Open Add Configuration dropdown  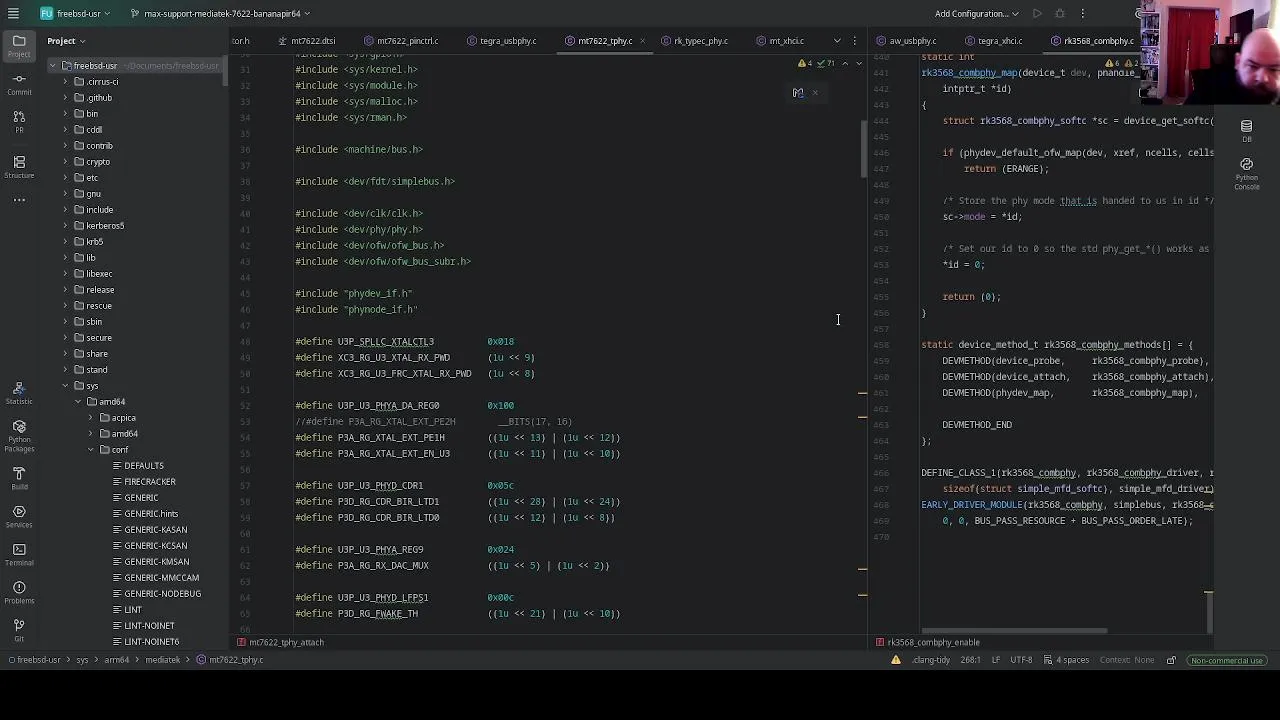[977, 14]
